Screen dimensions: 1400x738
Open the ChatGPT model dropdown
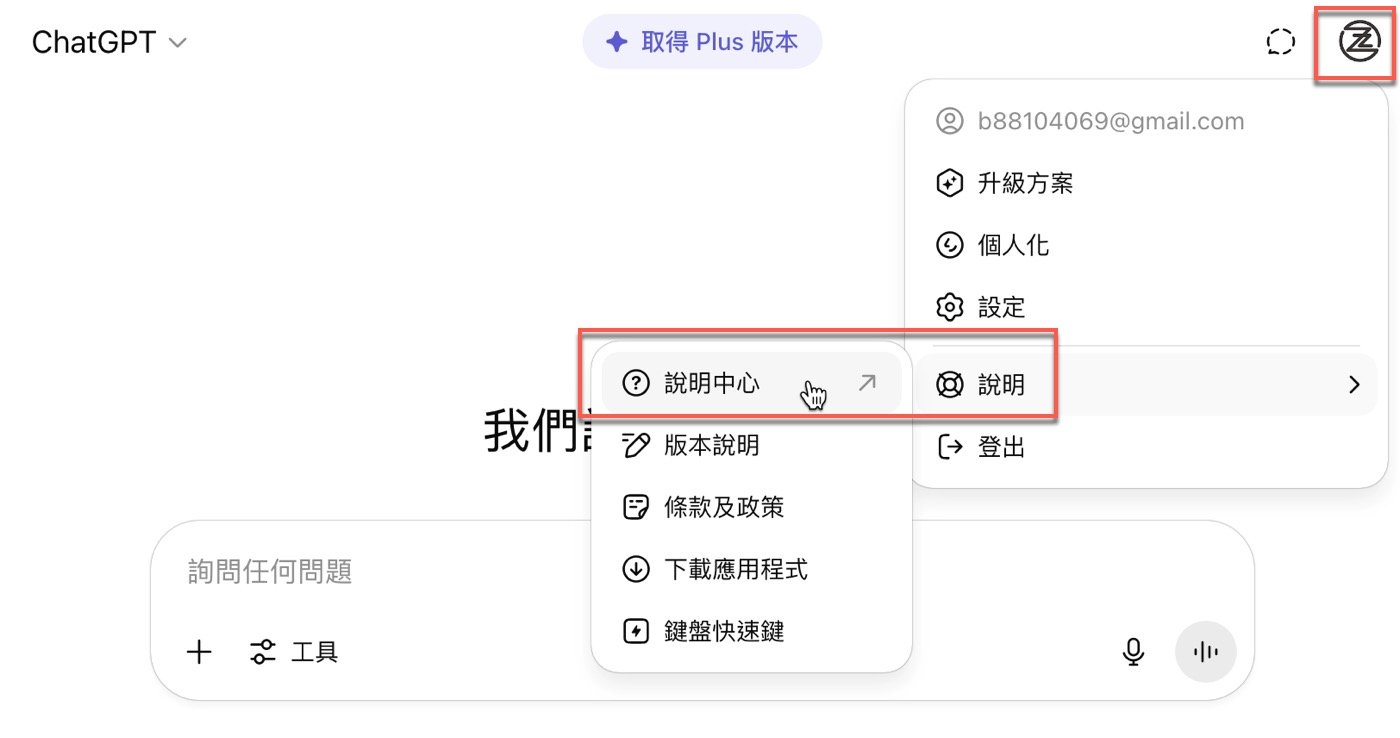tap(110, 43)
